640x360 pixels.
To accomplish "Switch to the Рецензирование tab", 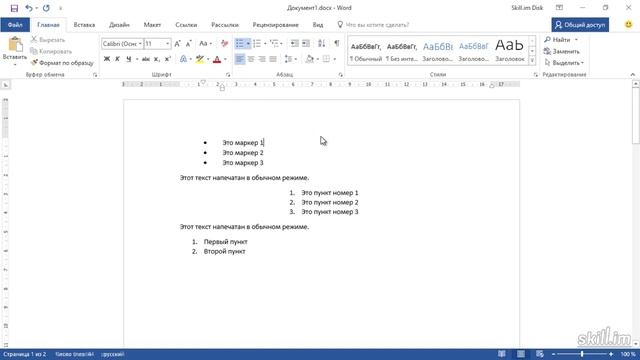I will click(x=276, y=24).
